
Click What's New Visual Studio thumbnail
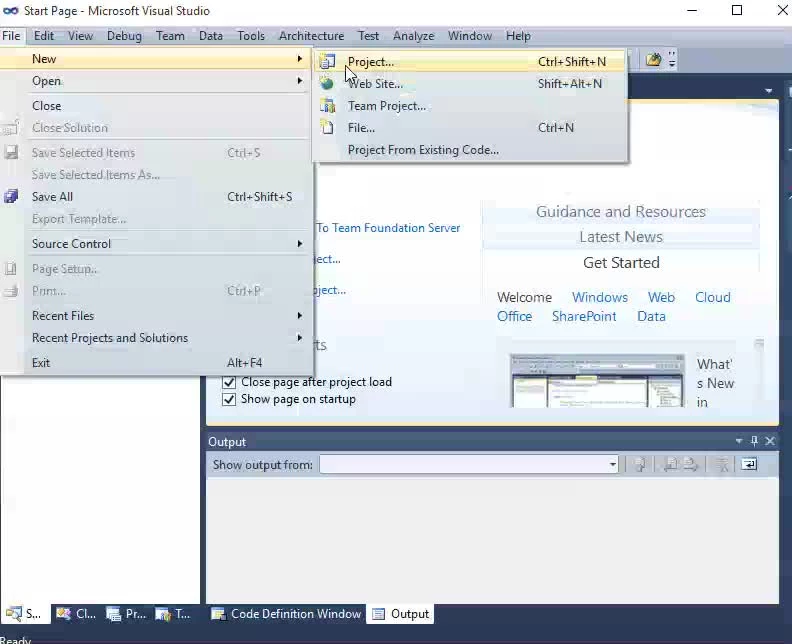pos(598,381)
